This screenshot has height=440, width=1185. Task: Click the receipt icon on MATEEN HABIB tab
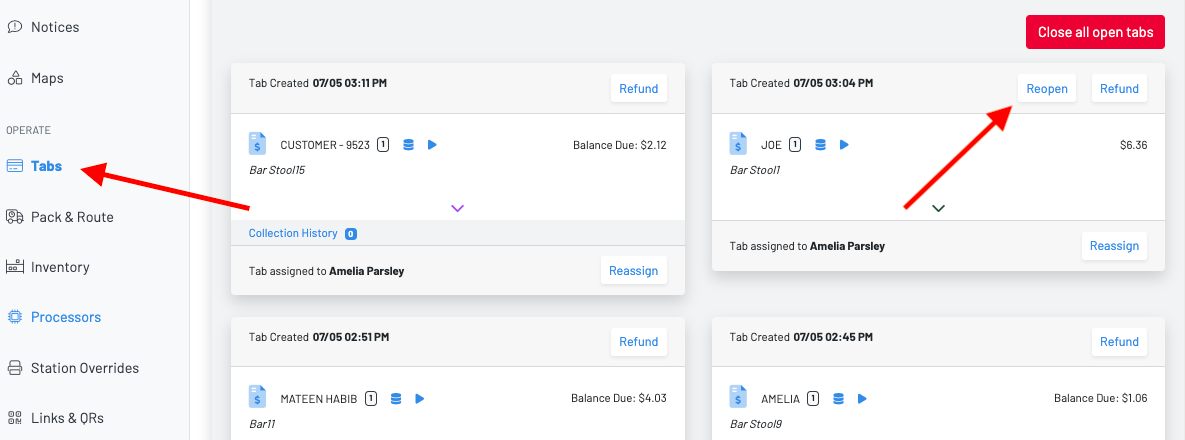(x=257, y=398)
